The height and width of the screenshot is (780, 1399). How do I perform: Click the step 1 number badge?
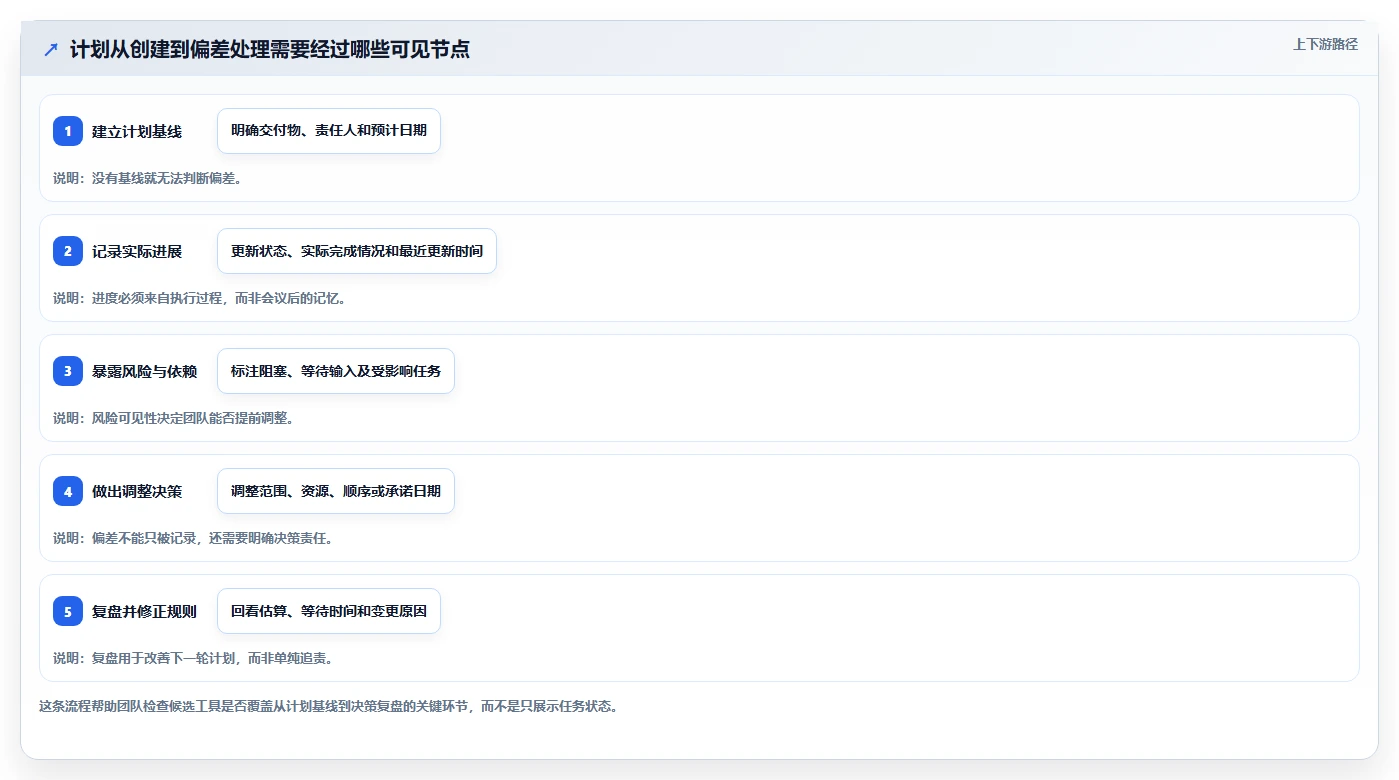tap(68, 131)
